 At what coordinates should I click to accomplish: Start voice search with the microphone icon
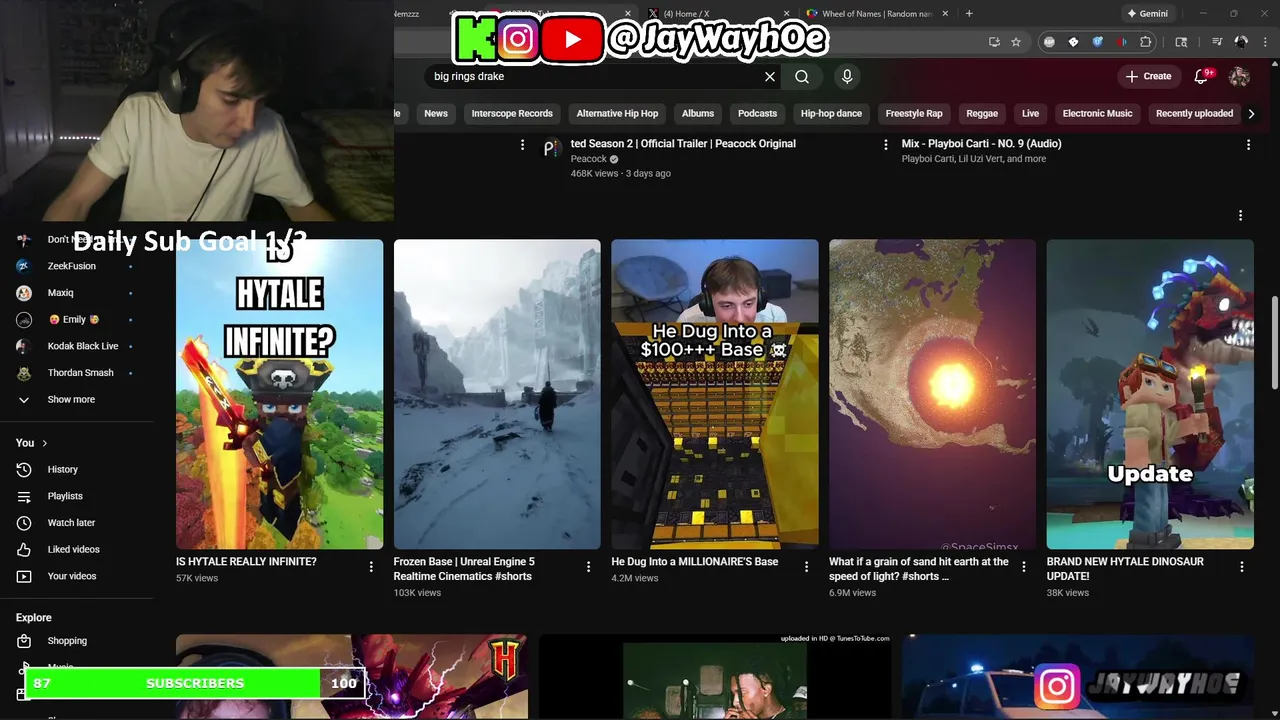click(847, 76)
